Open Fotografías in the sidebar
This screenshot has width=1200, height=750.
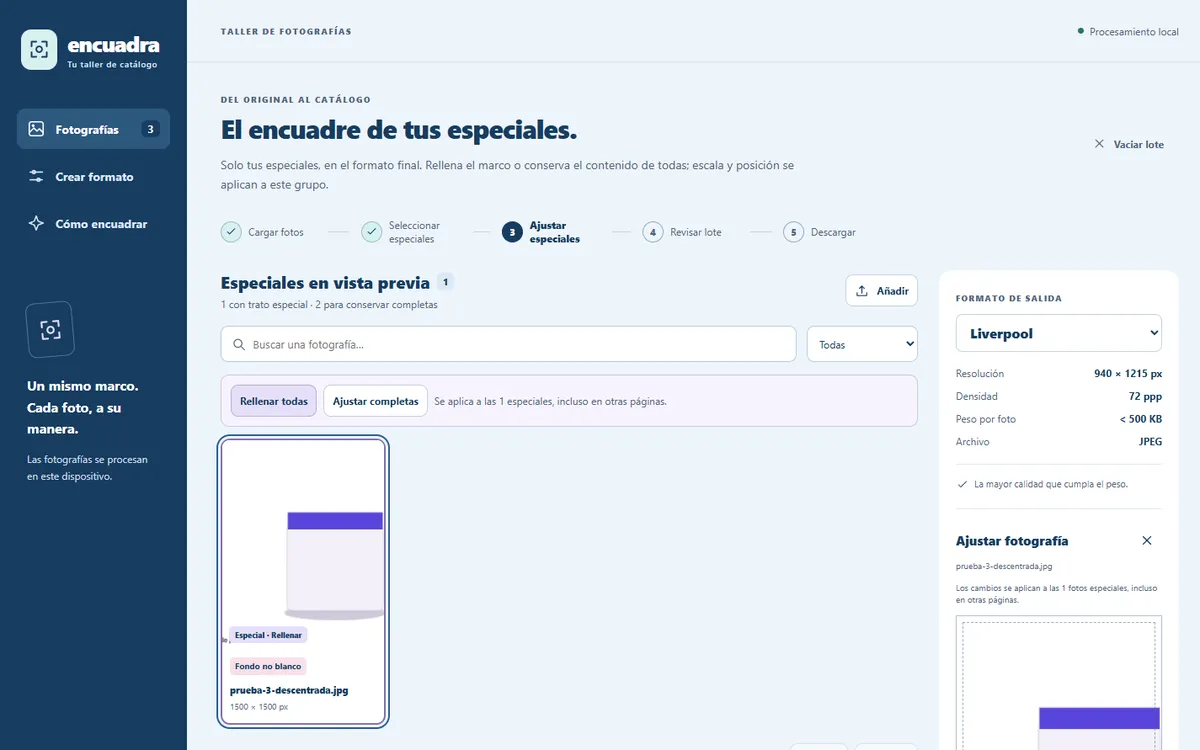(x=93, y=129)
